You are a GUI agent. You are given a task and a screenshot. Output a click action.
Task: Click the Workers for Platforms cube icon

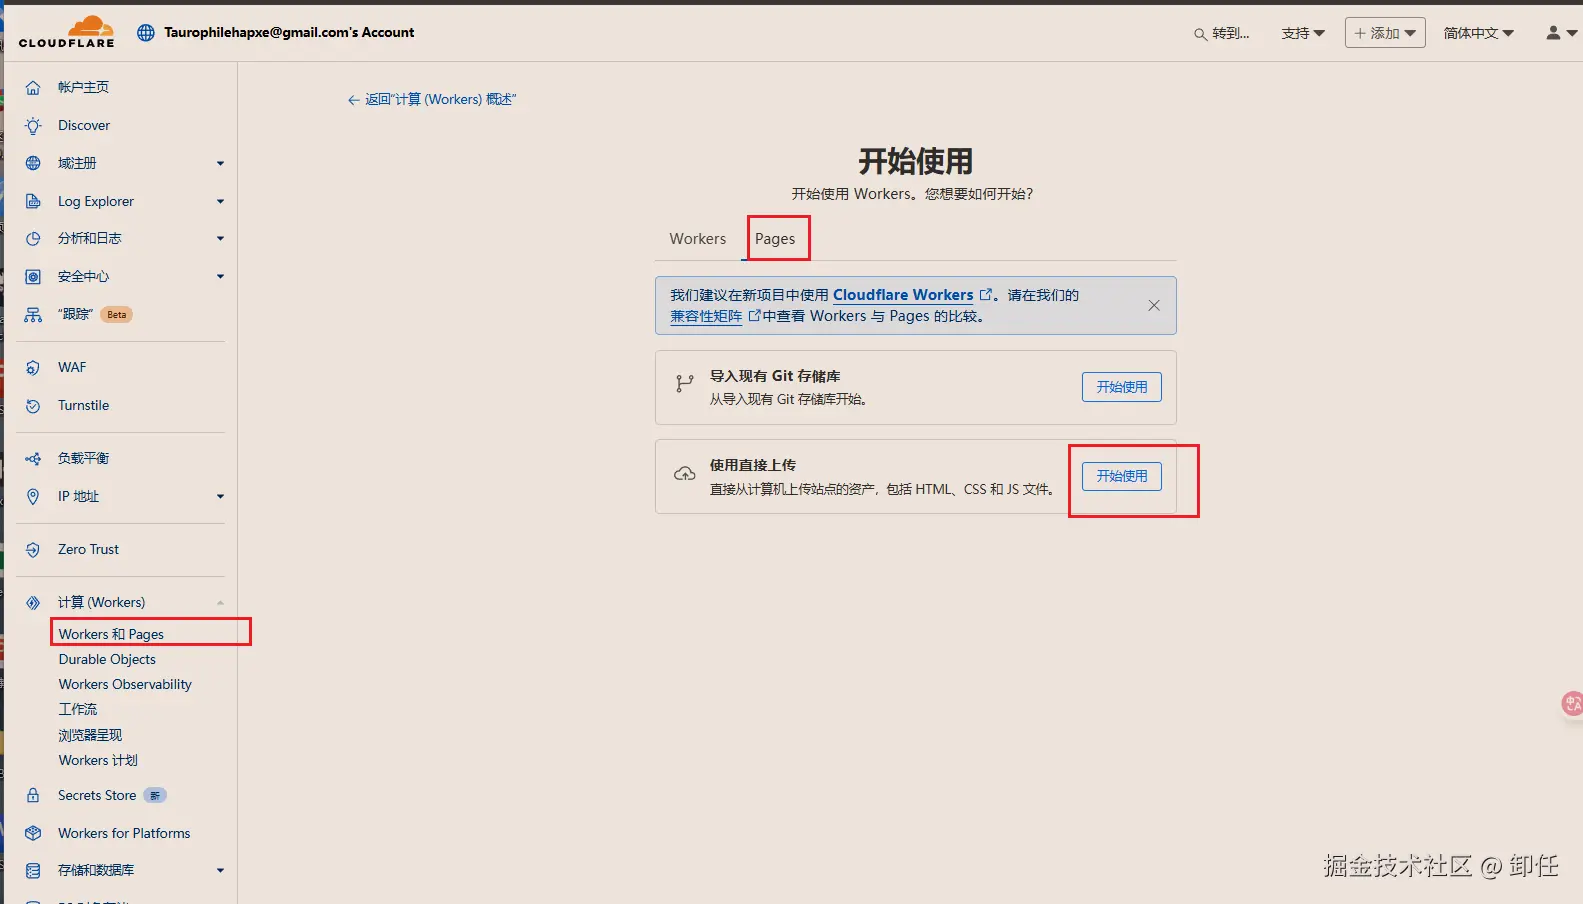[x=33, y=833]
